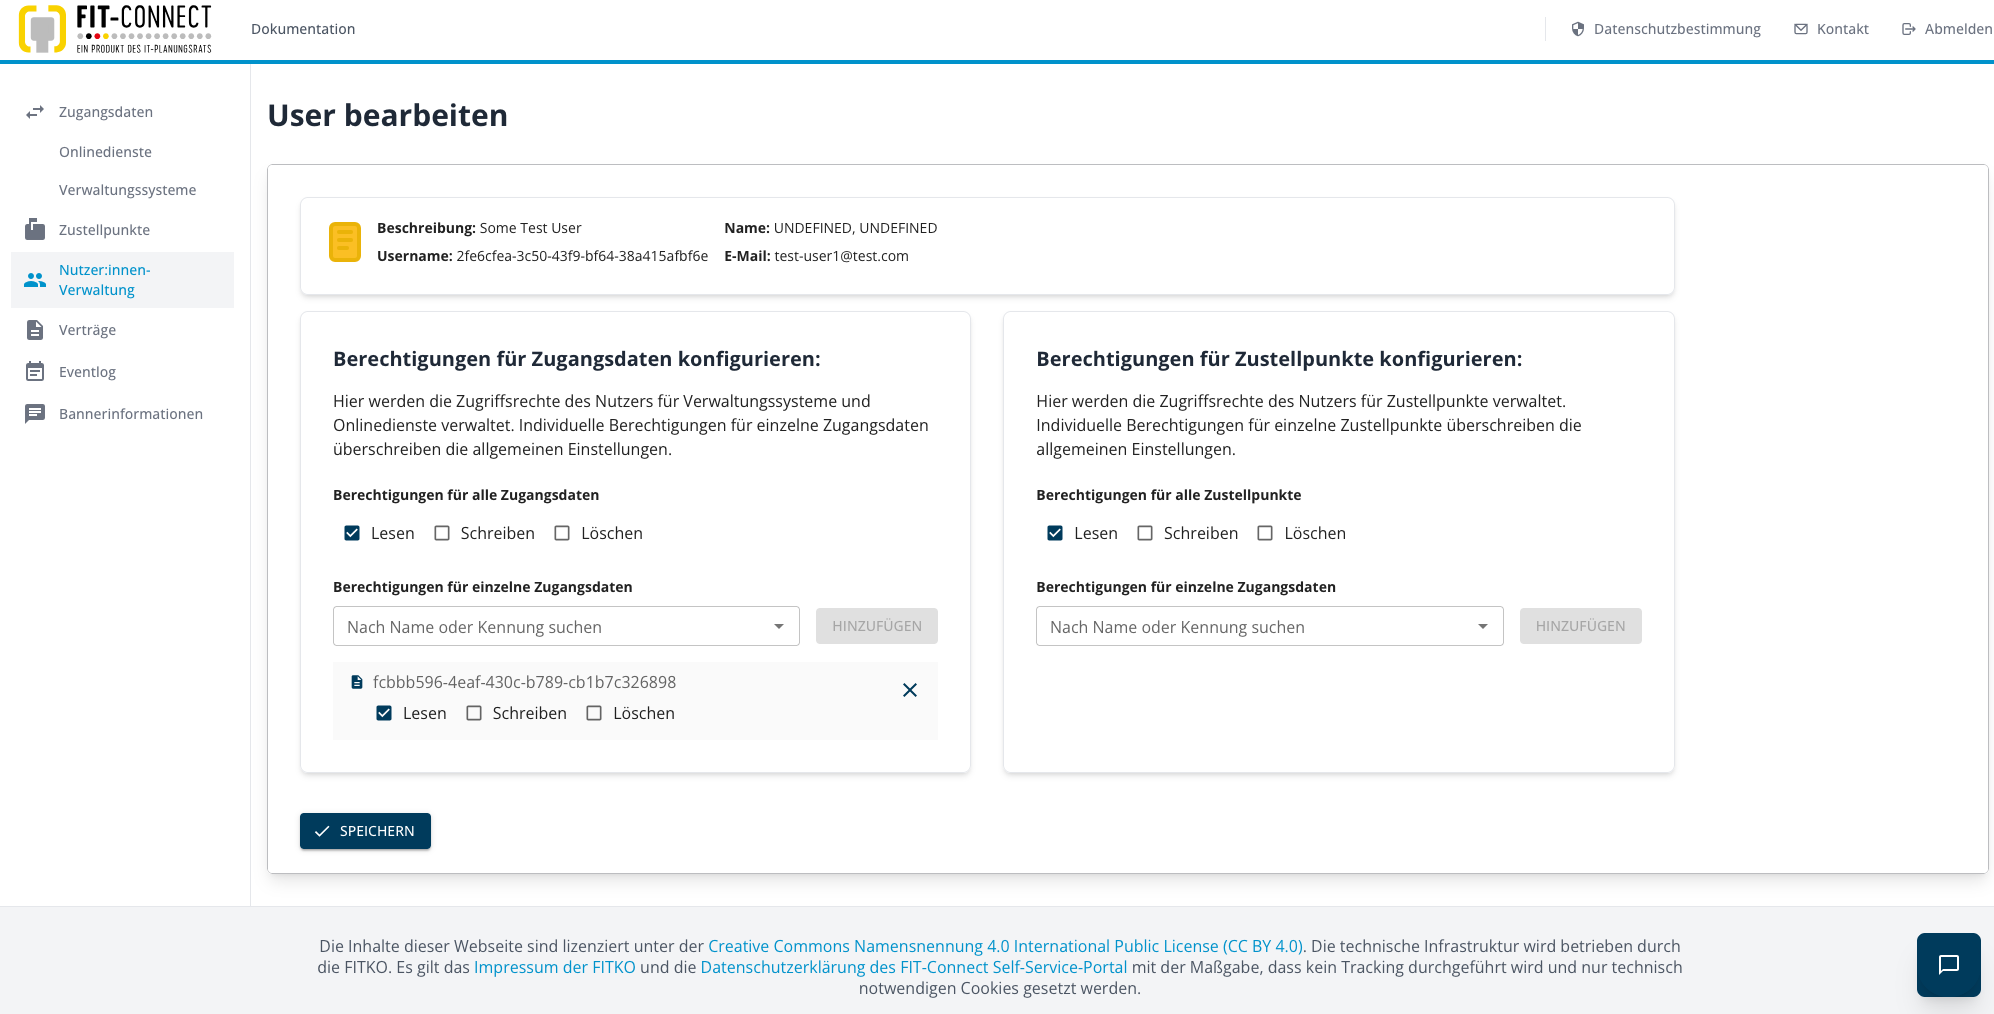This screenshot has width=1994, height=1014.
Task: Expand the Zugangsdaten search dropdown arrow
Action: (779, 626)
